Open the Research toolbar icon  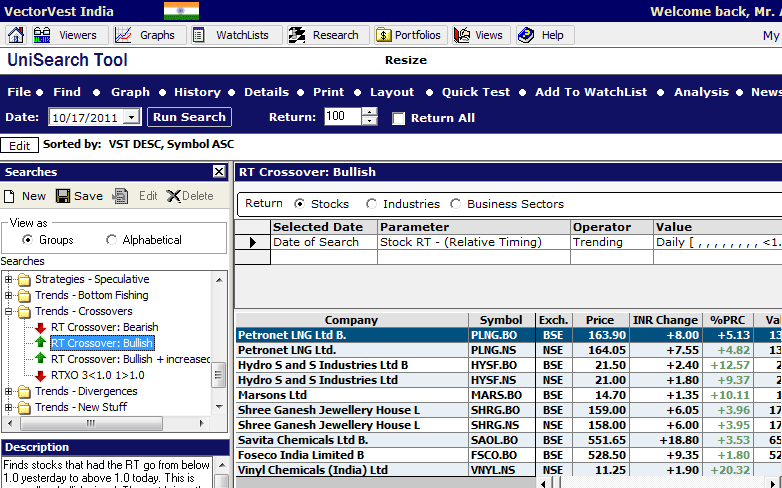[298, 35]
